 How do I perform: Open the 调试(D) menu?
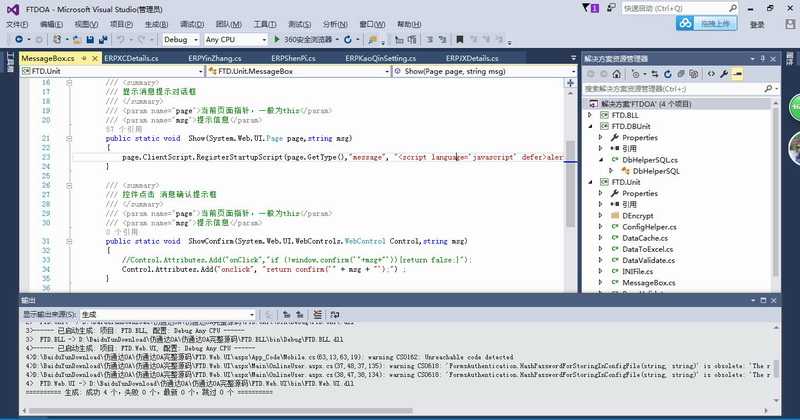tap(192, 24)
